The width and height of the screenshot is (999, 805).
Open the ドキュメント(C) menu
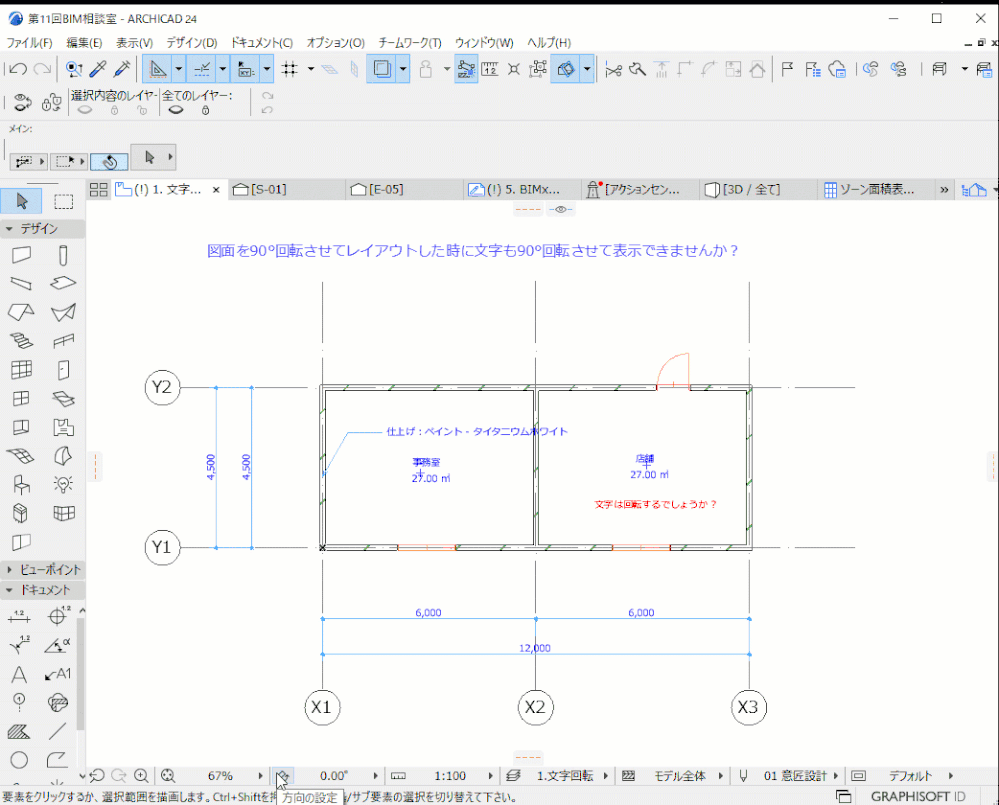pos(261,43)
